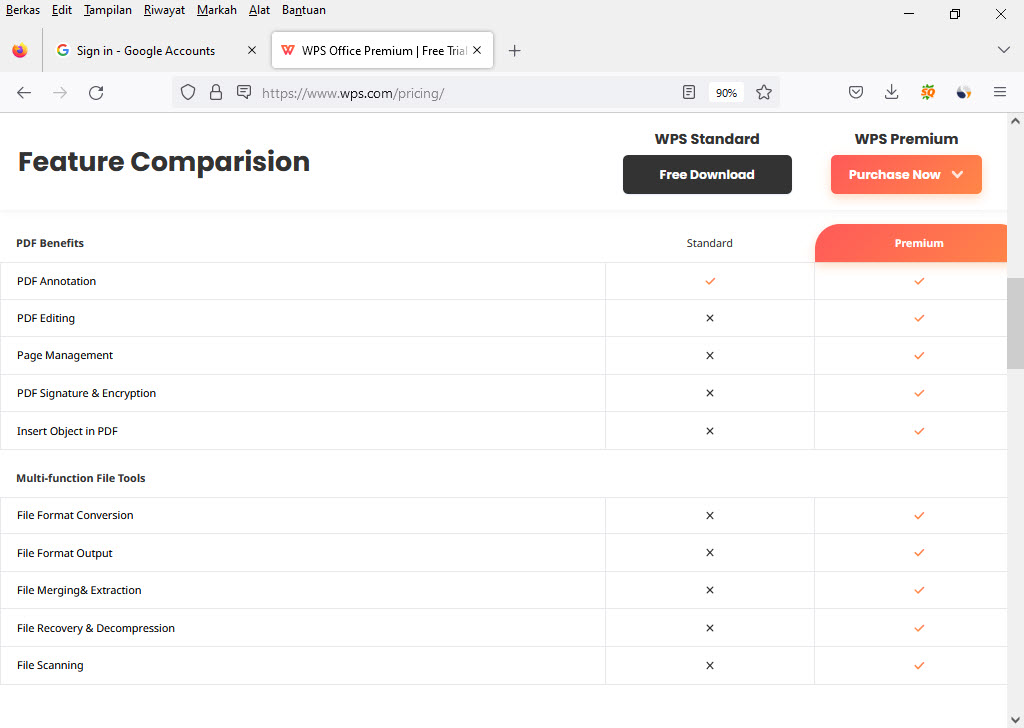Open the Firefox application menu
Image resolution: width=1024 pixels, height=728 pixels.
999,92
